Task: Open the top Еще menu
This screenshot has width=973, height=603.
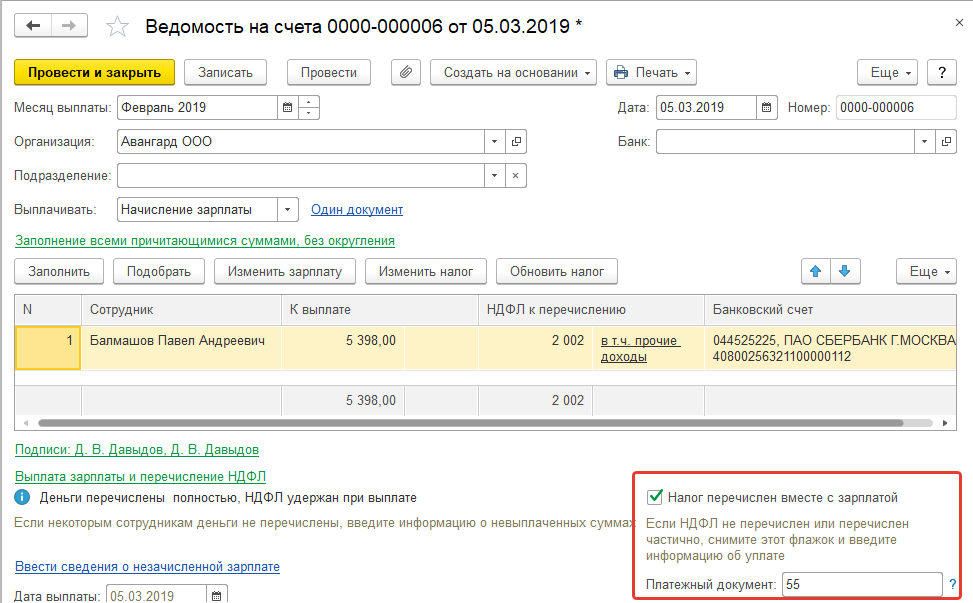Action: 887,73
